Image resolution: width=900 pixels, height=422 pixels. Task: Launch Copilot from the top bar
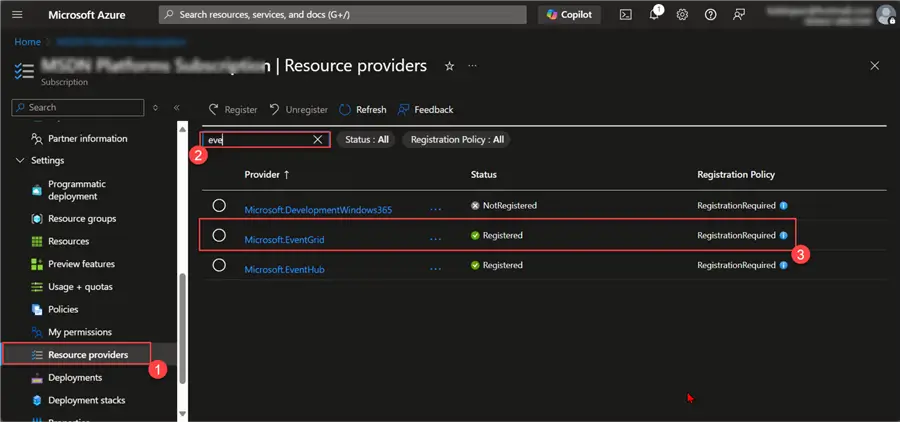click(569, 15)
